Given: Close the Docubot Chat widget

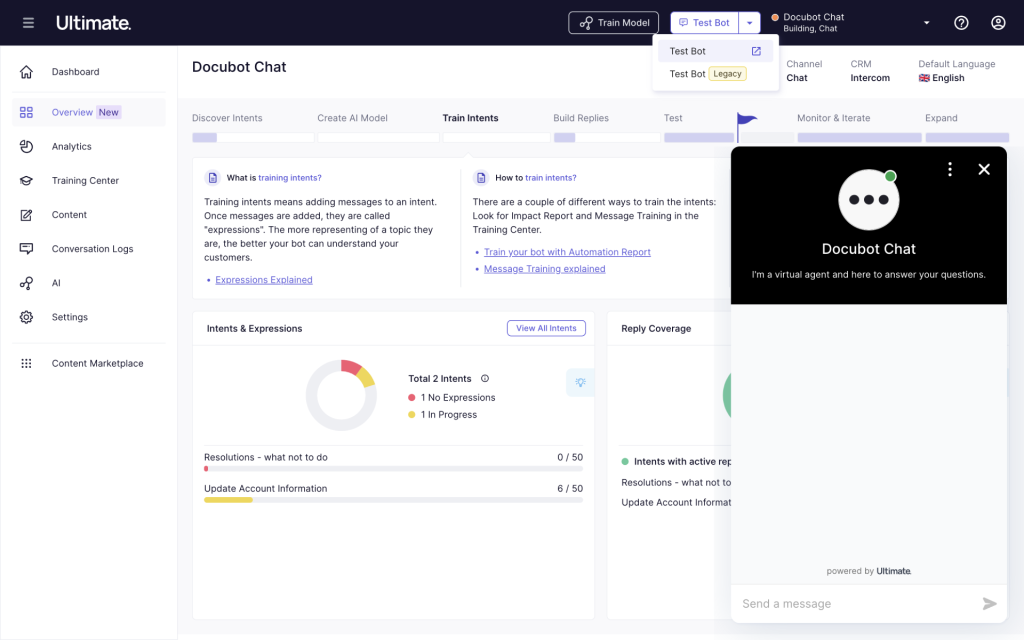Looking at the screenshot, I should (x=984, y=169).
